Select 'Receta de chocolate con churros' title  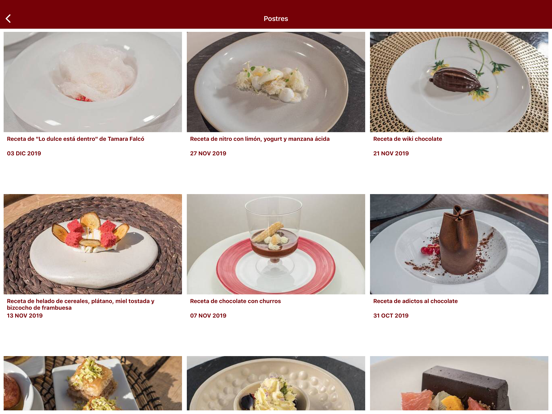tap(236, 301)
